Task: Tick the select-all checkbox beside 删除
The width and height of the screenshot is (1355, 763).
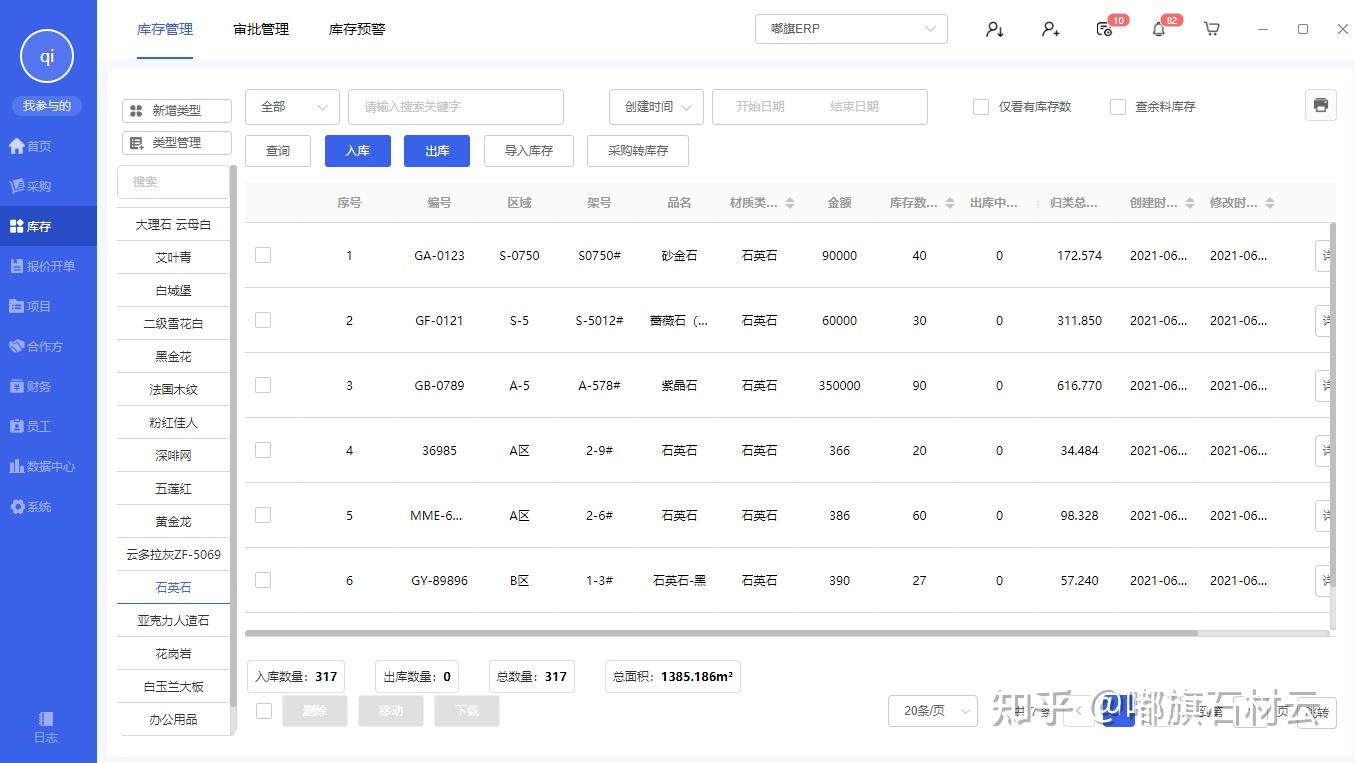Action: coord(264,711)
